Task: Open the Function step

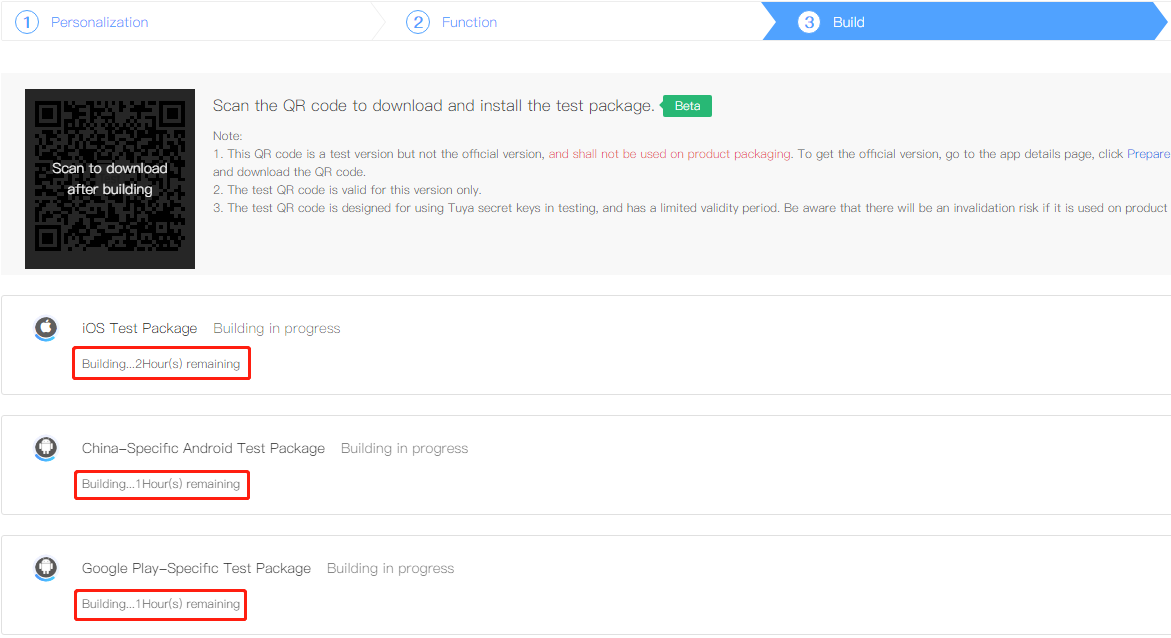Action: point(469,22)
